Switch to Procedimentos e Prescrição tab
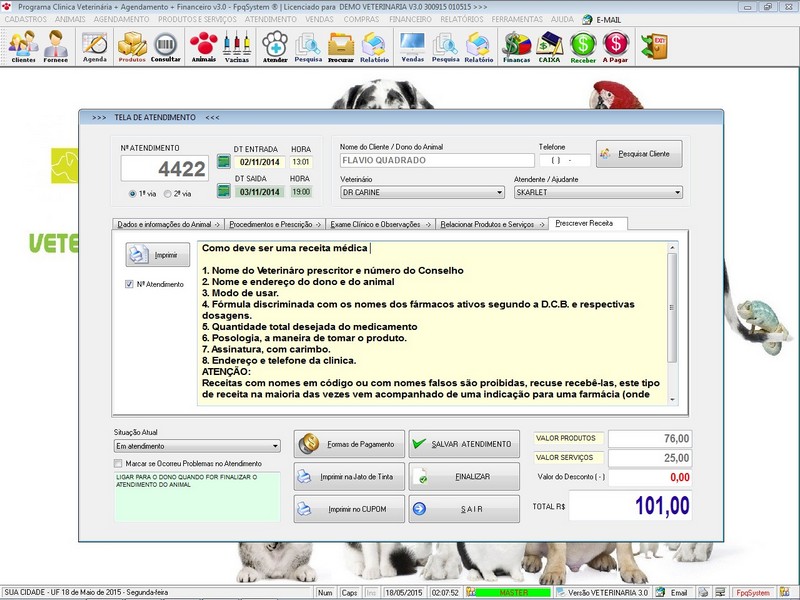Image resolution: width=800 pixels, height=600 pixels. click(275, 224)
